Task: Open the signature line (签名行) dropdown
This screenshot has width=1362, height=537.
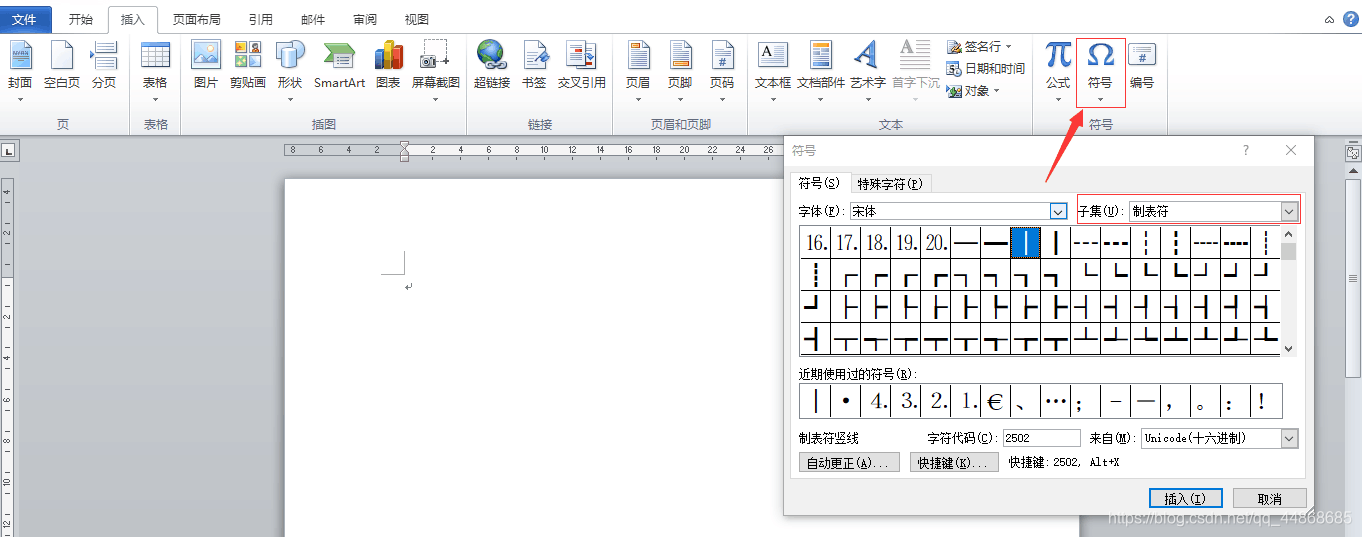Action: click(1009, 46)
